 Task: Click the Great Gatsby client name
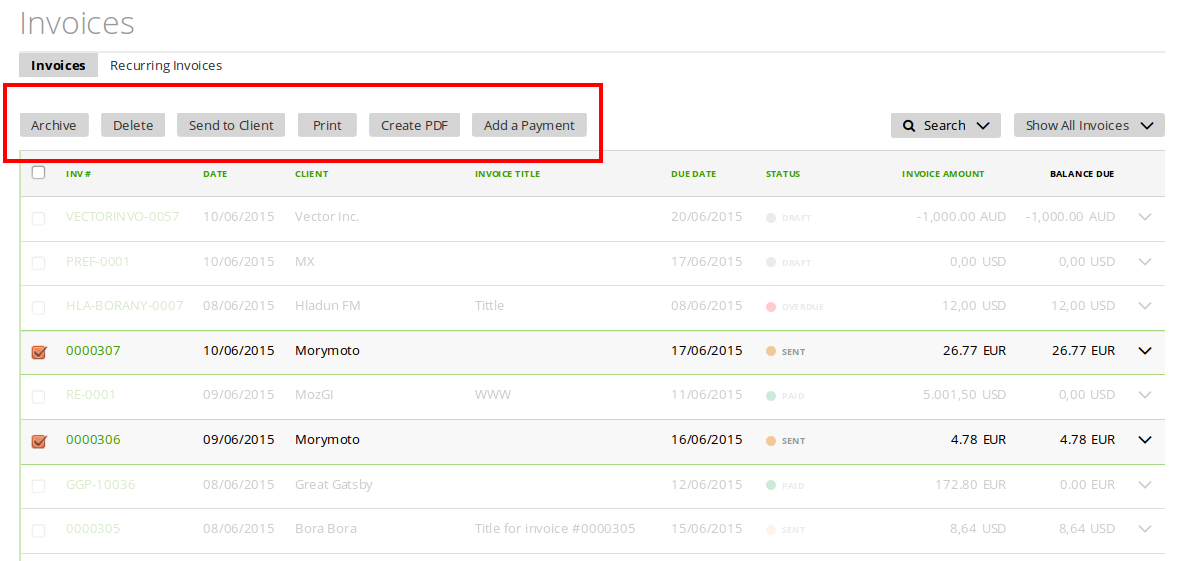pyautogui.click(x=333, y=484)
